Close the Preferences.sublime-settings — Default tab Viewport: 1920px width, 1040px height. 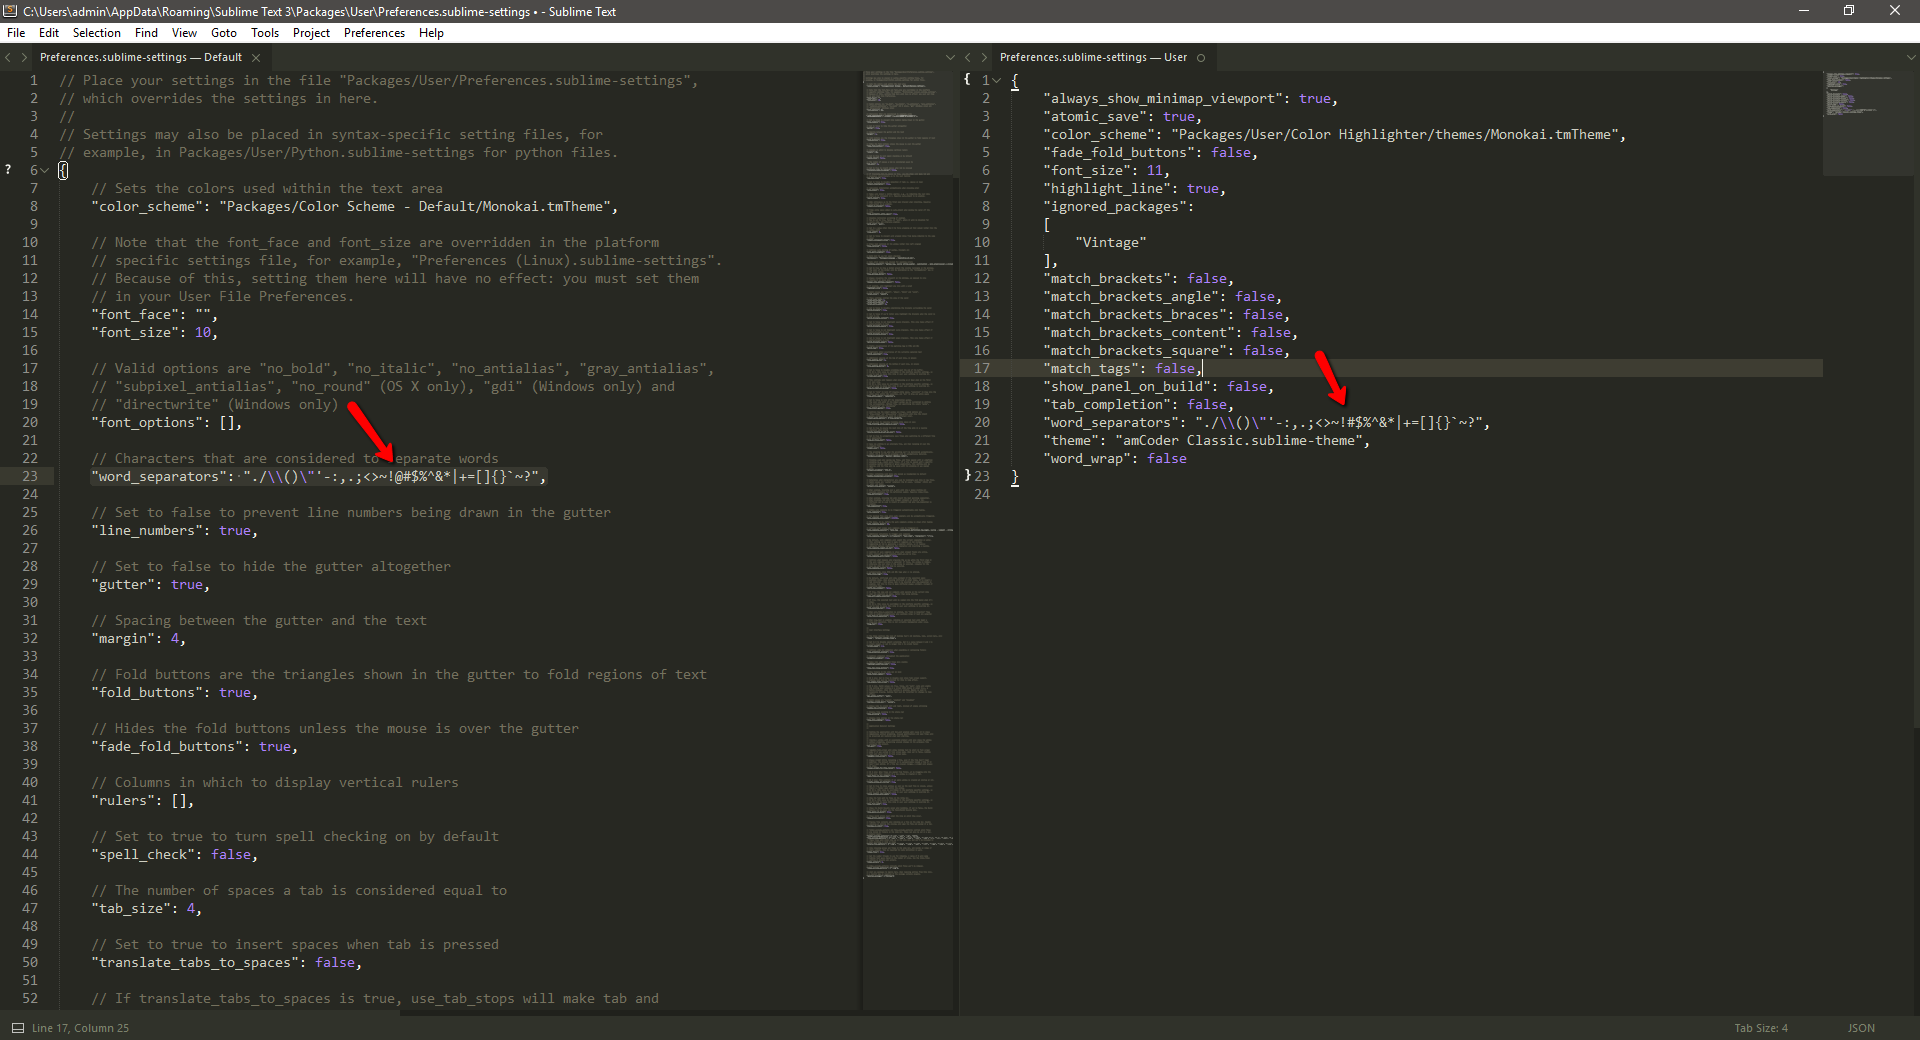(x=256, y=58)
